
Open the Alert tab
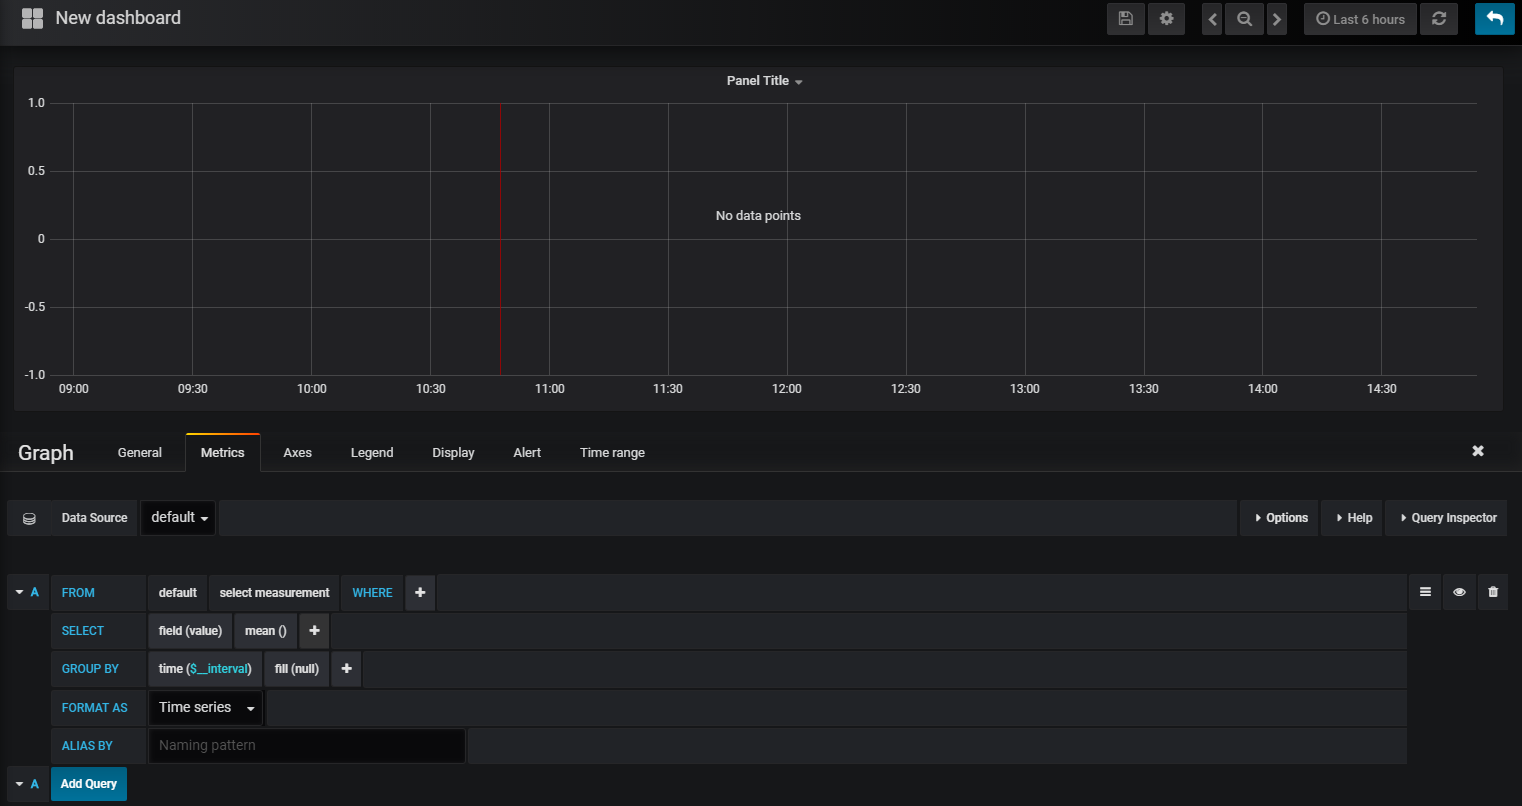coord(527,453)
